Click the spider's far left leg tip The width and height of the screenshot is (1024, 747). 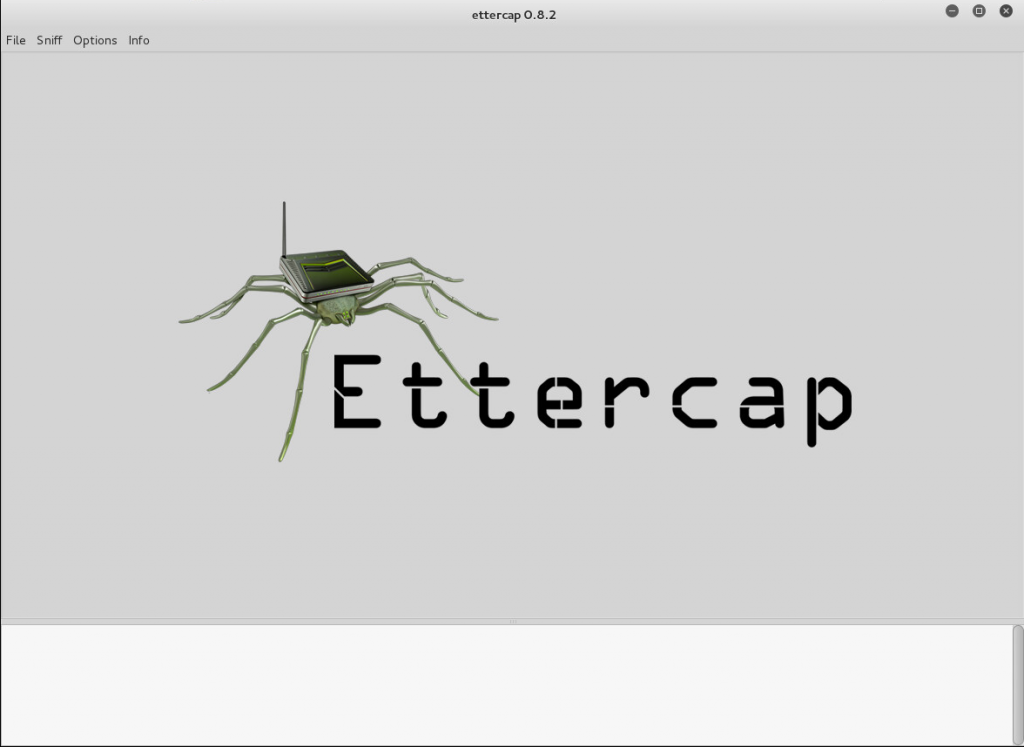184,320
